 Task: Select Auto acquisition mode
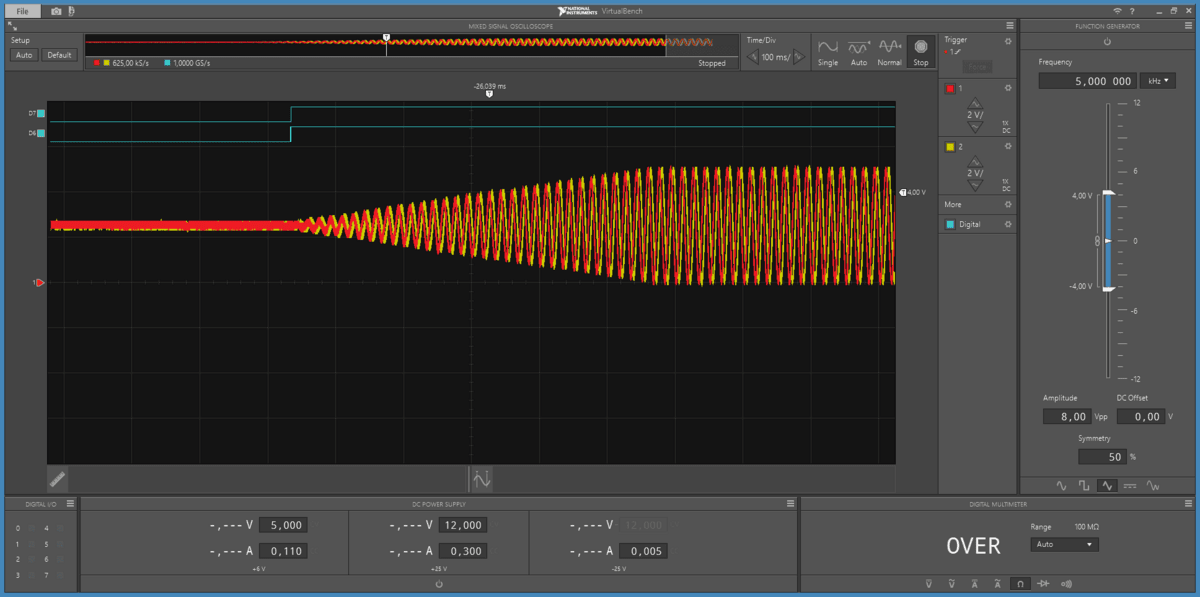click(x=859, y=52)
